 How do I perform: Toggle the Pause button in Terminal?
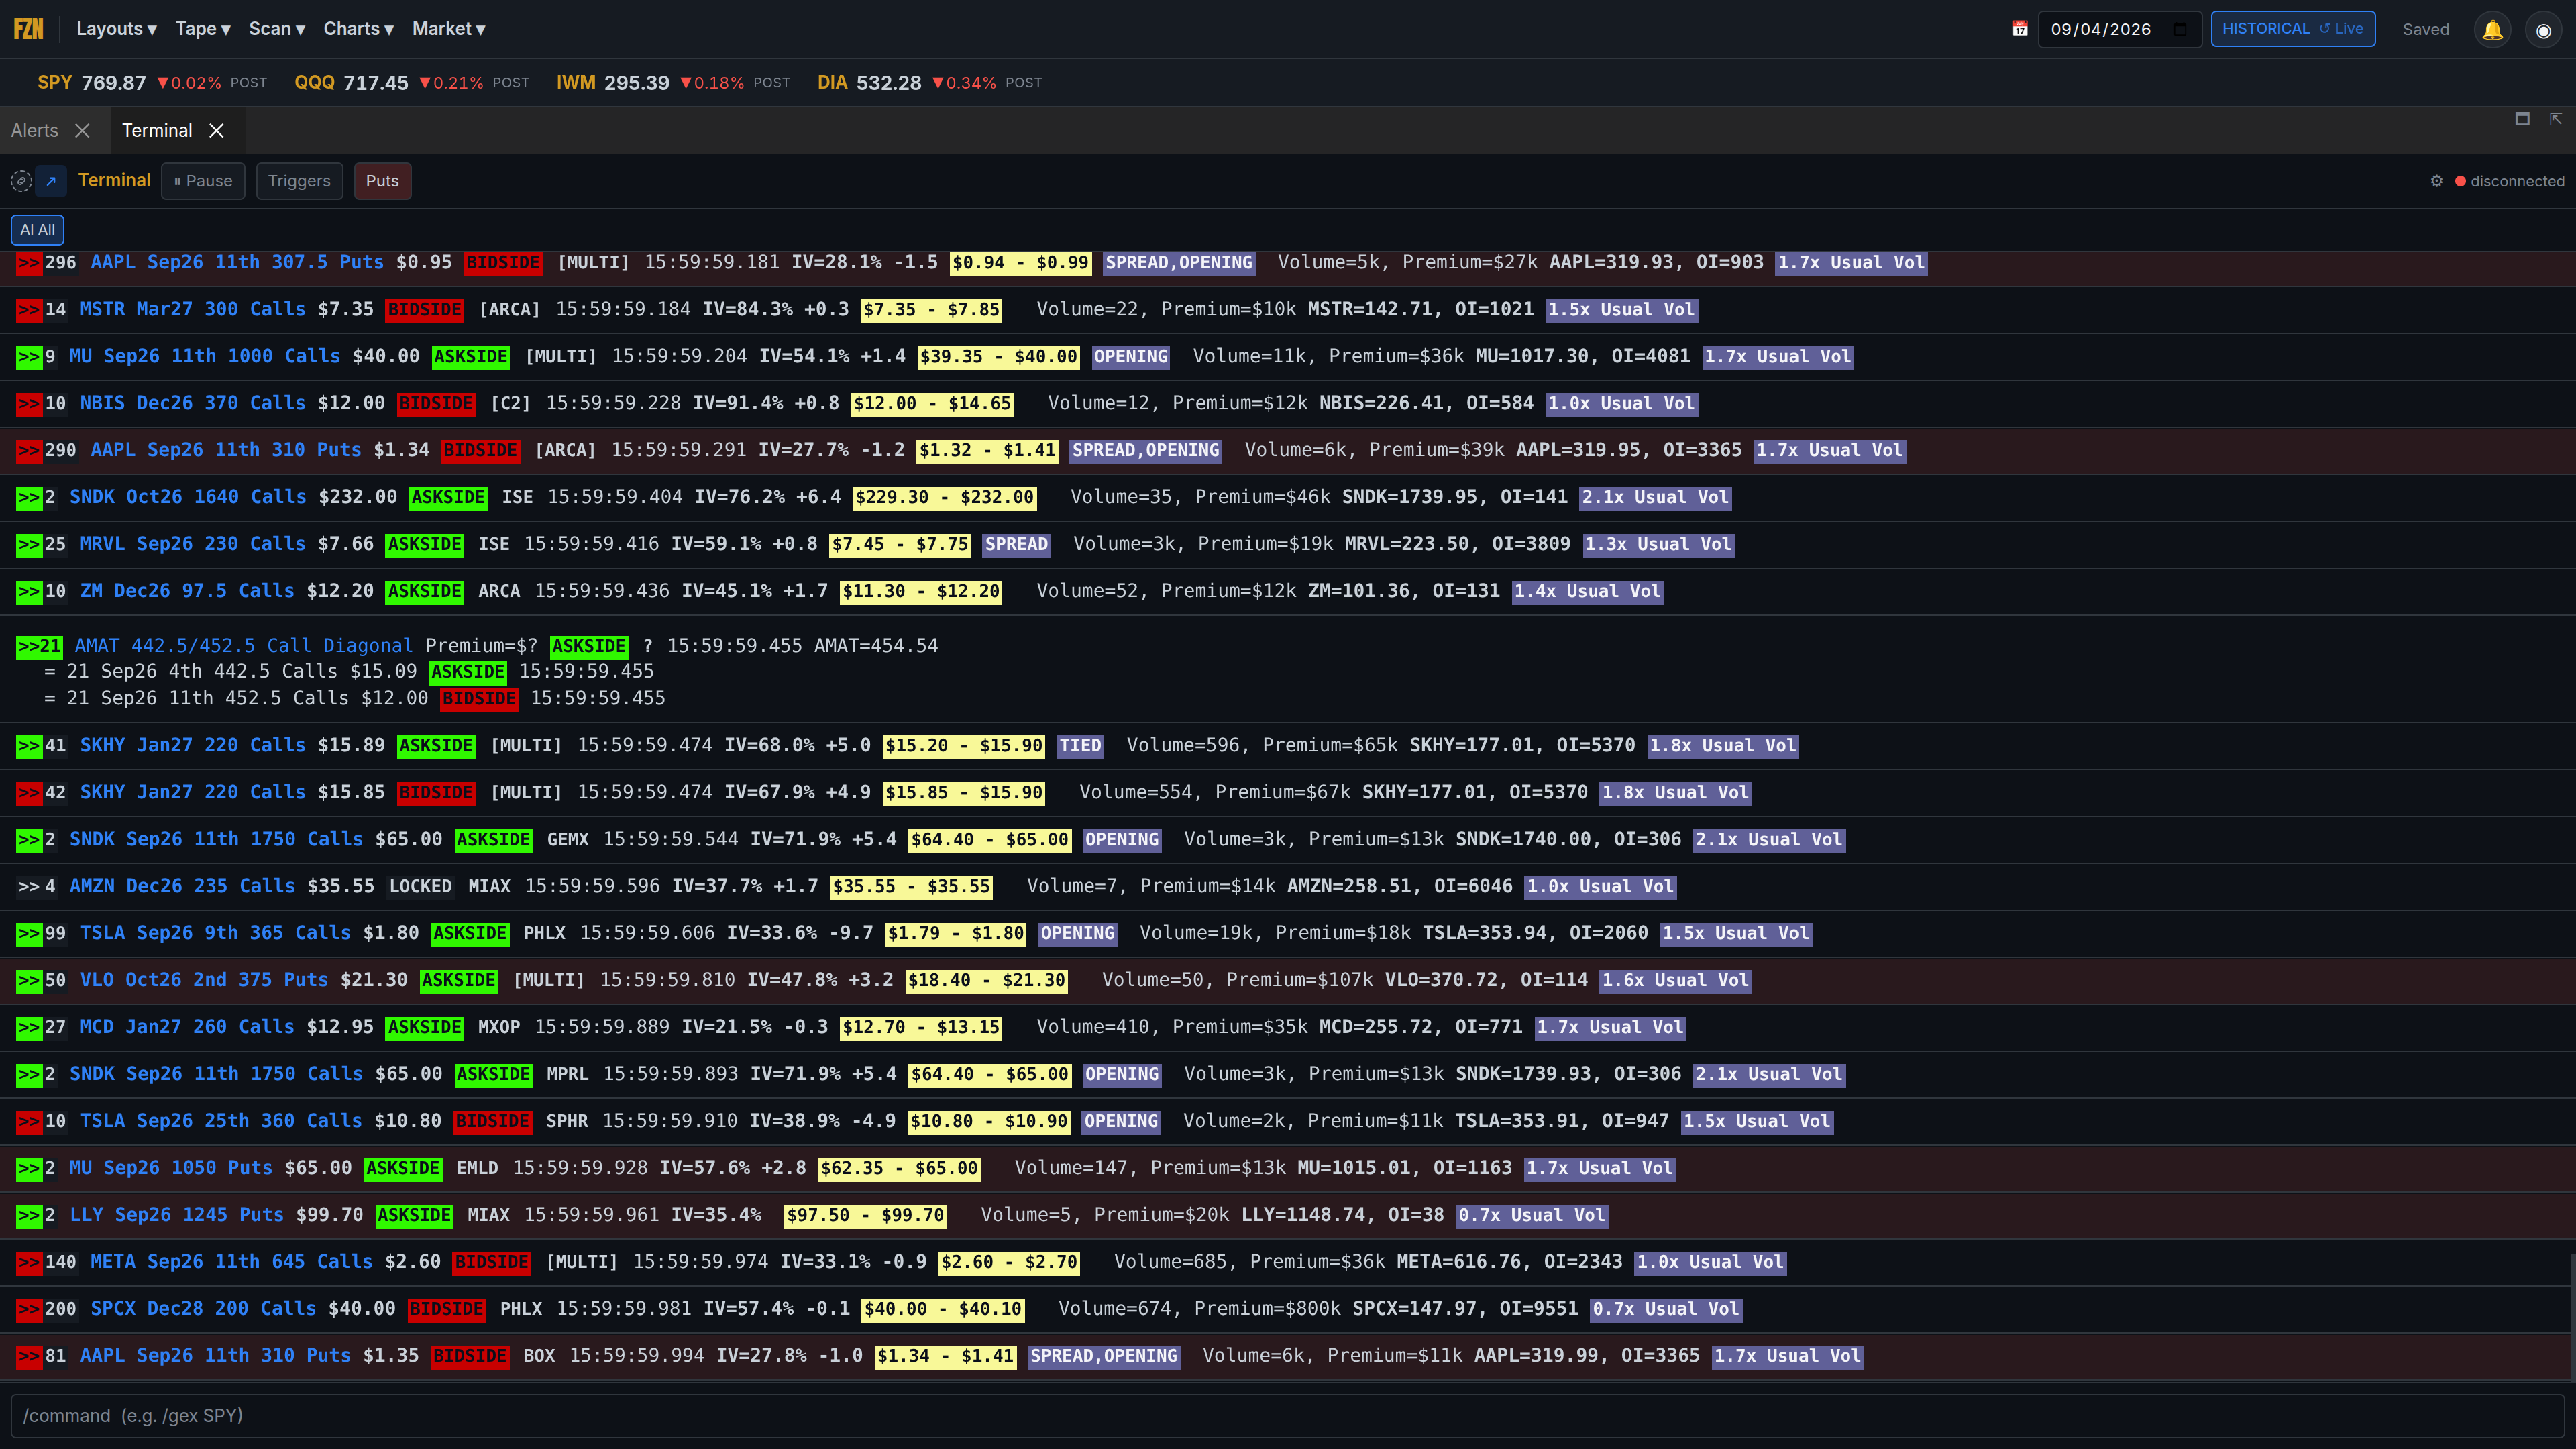coord(203,181)
